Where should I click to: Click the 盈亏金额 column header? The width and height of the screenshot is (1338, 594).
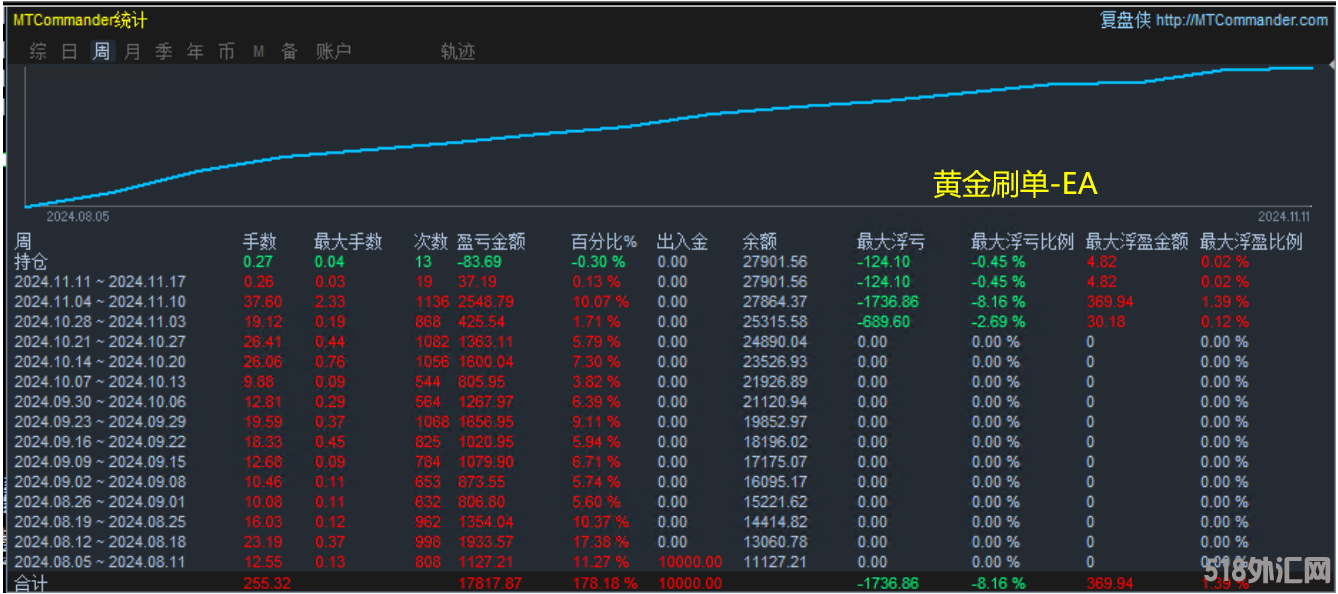pos(491,242)
